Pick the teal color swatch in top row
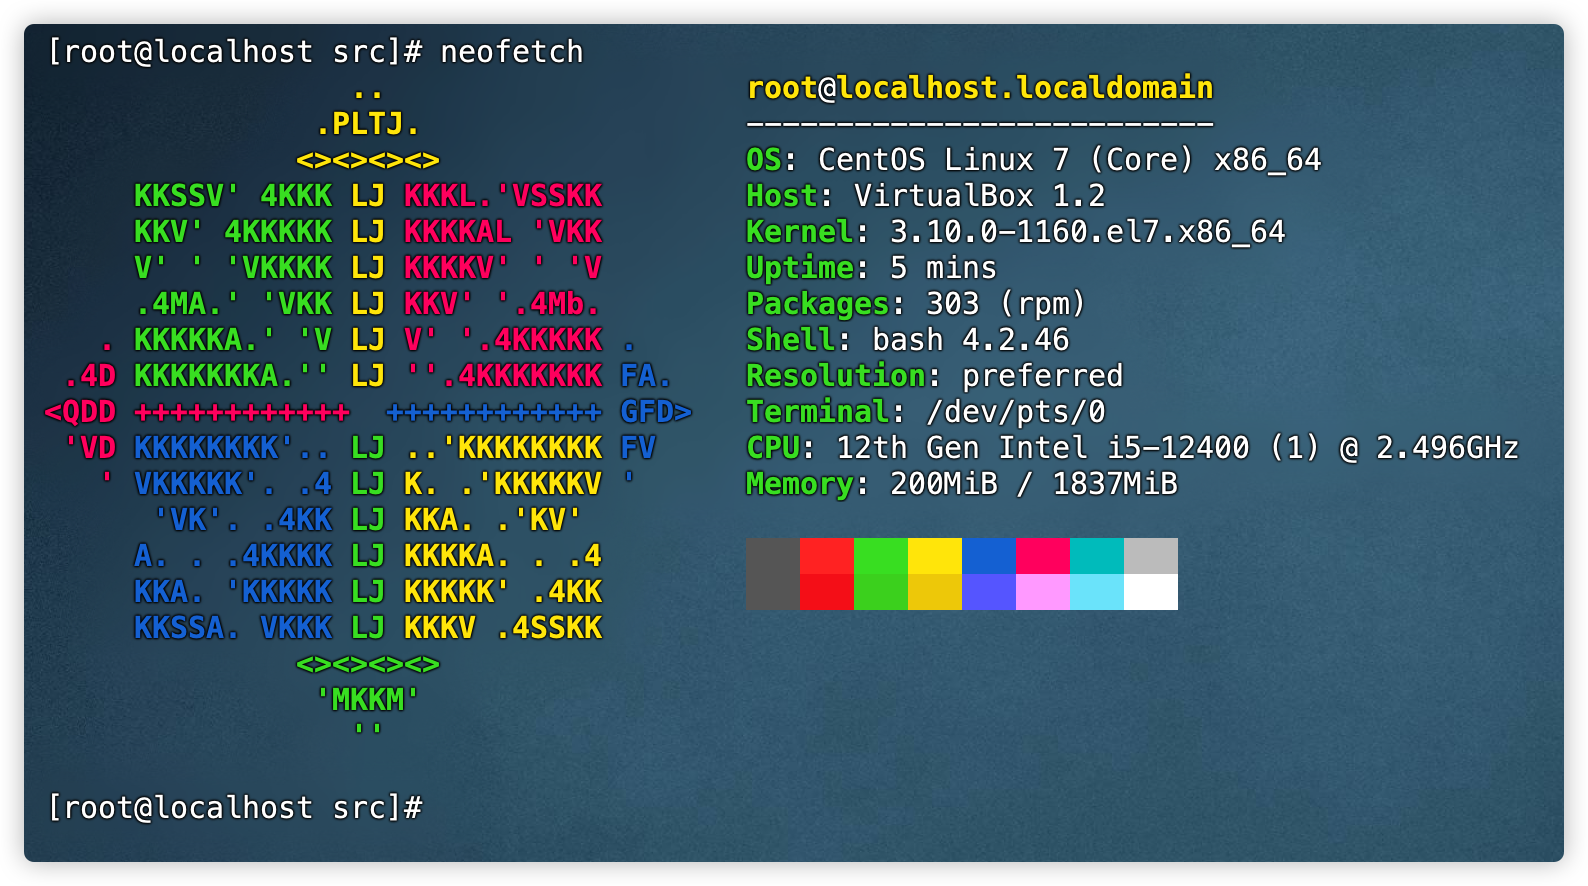Image resolution: width=1588 pixels, height=886 pixels. [1096, 556]
